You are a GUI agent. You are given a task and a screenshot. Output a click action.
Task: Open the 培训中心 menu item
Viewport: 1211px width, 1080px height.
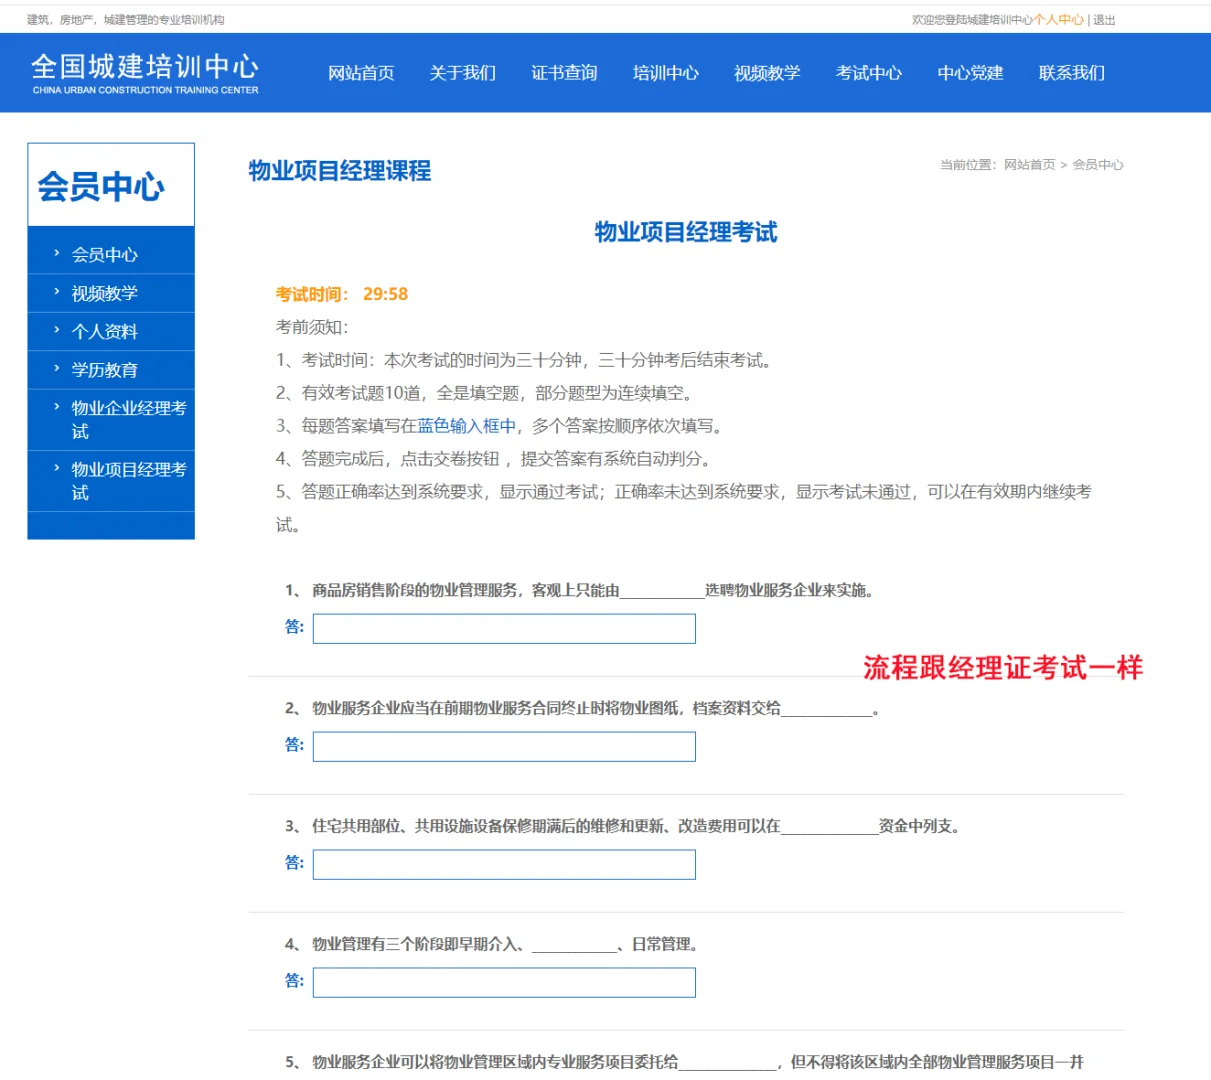coord(665,73)
